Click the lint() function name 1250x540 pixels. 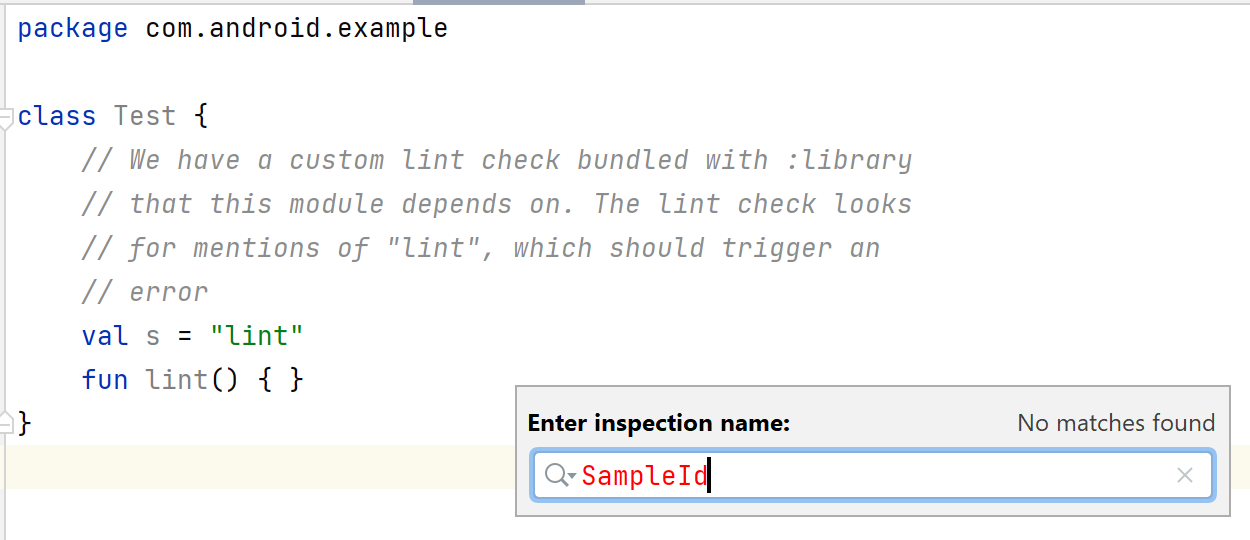176,379
